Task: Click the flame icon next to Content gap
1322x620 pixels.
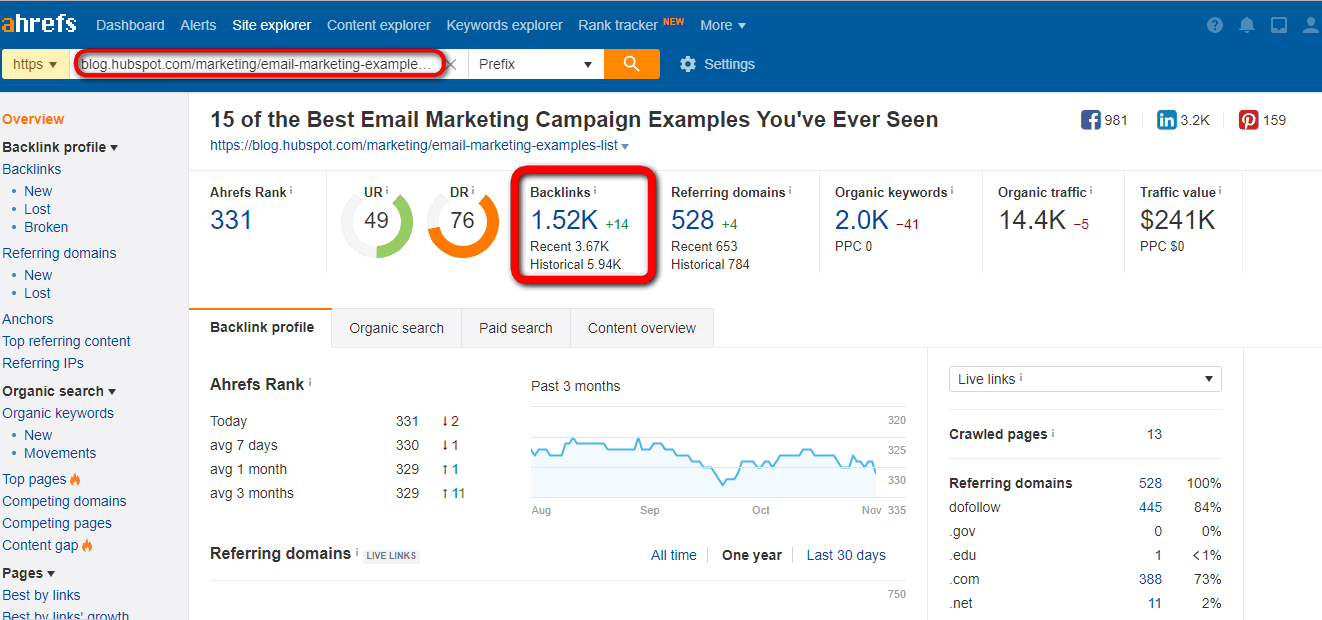Action: (x=87, y=545)
